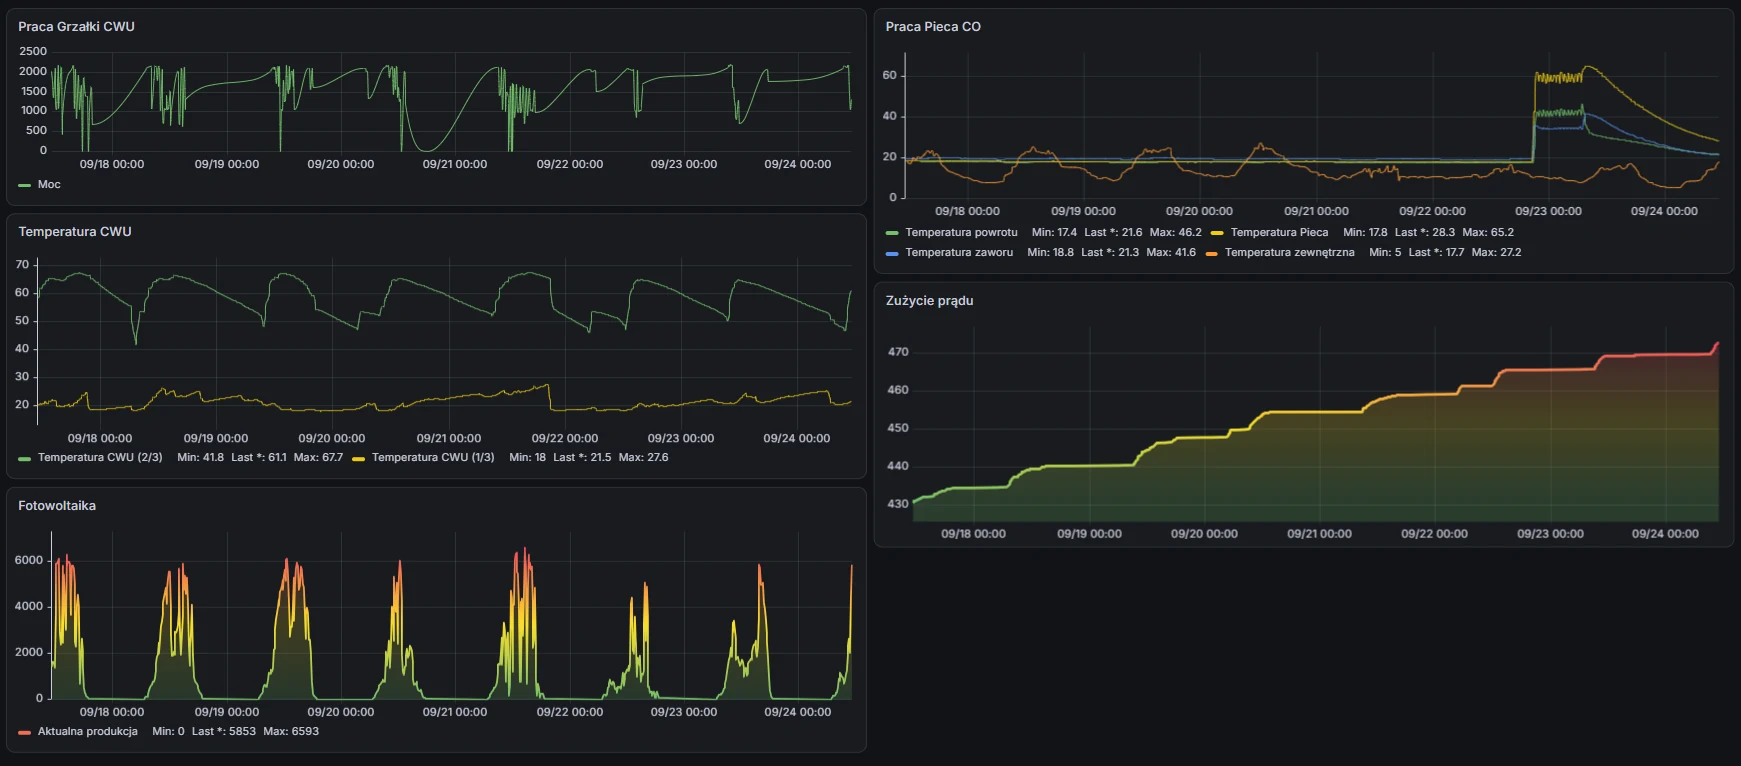Toggle Temperatura CWU (1/3) legend series
1741x766 pixels.
[433, 458]
